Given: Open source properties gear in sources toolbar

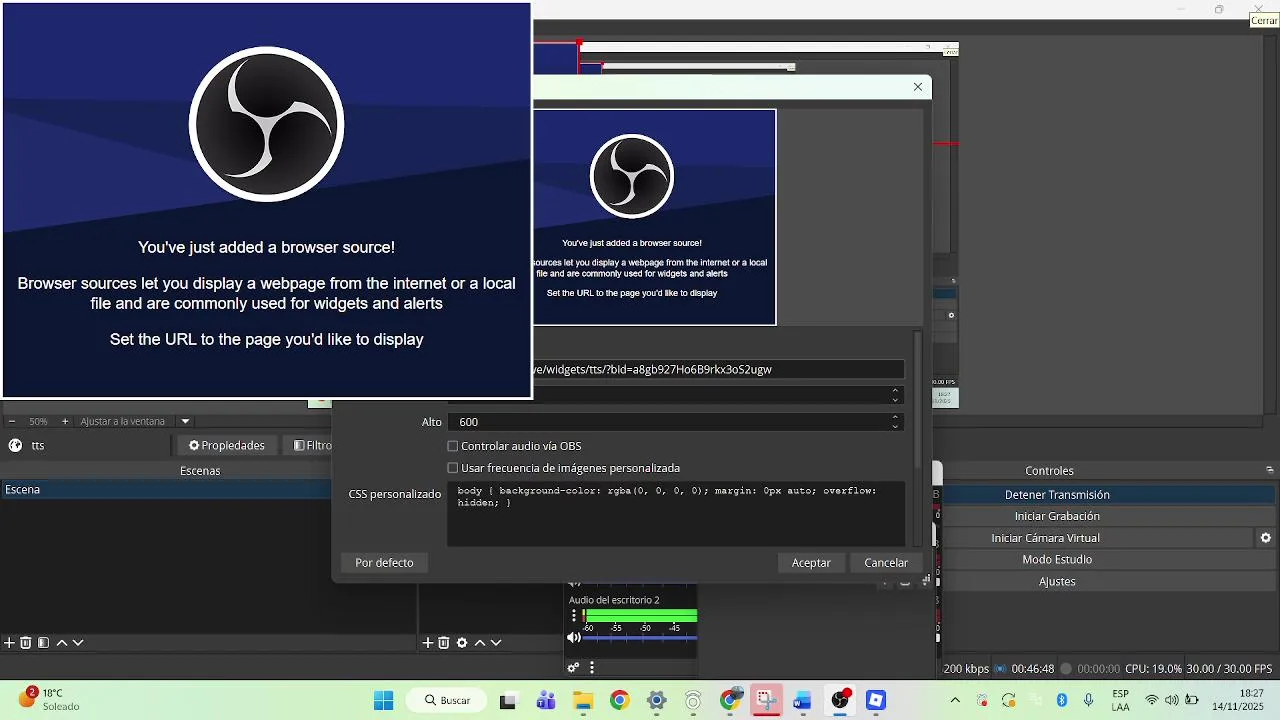Looking at the screenshot, I should [x=461, y=643].
